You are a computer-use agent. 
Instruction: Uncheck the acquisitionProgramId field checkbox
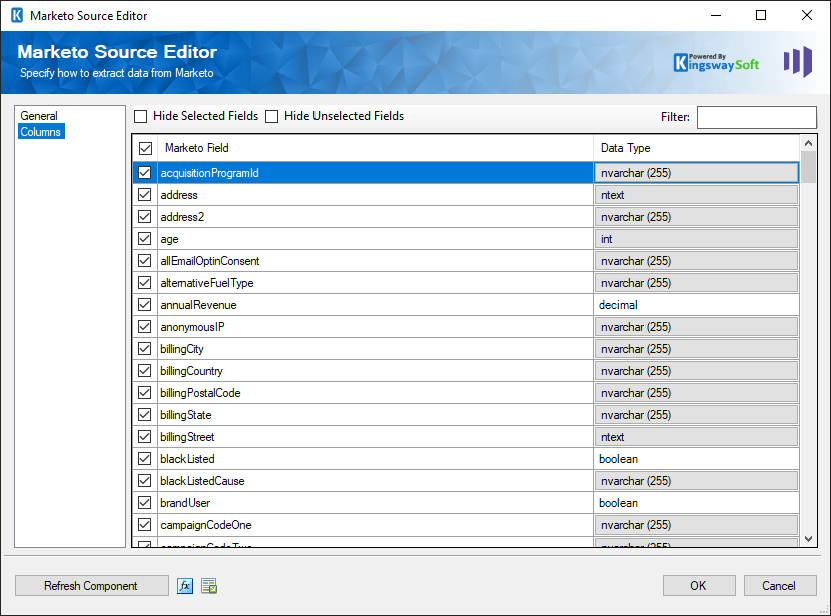pos(144,173)
